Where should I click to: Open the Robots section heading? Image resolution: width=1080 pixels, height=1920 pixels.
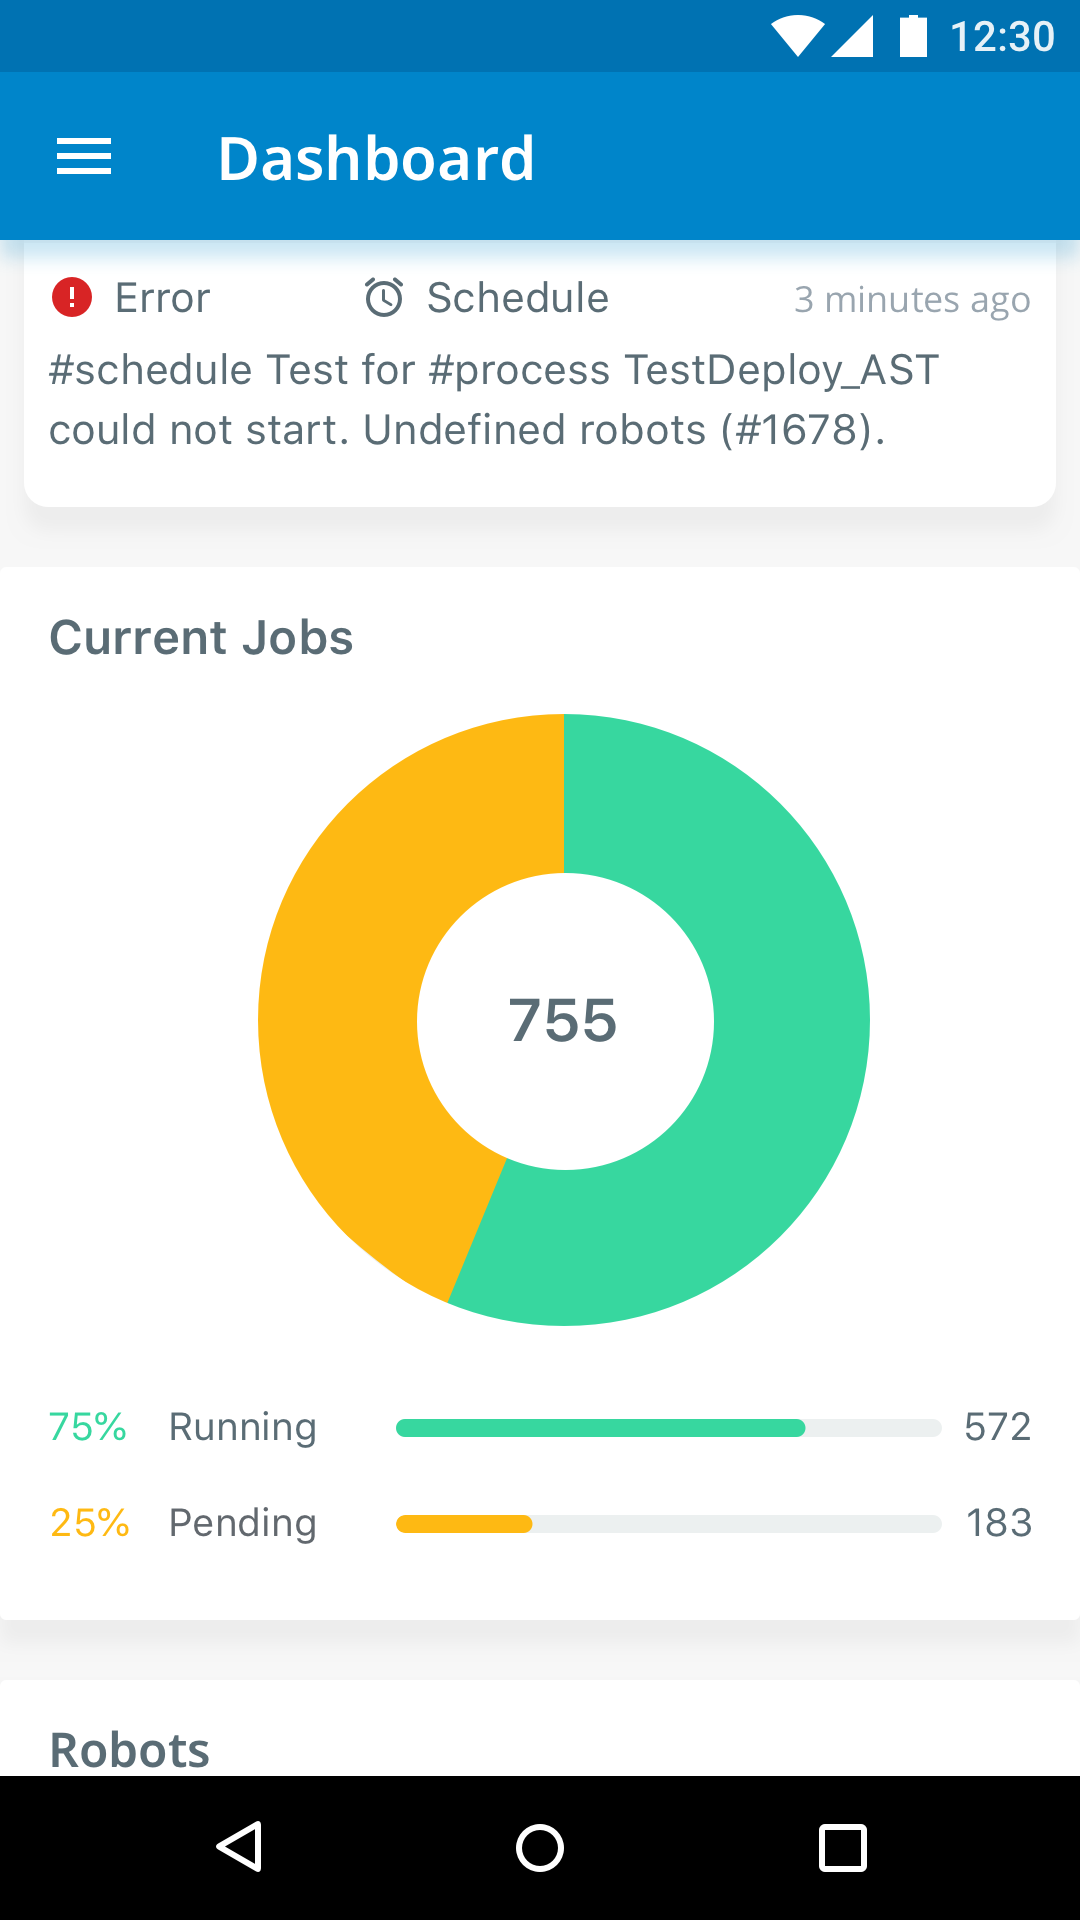[x=130, y=1750]
